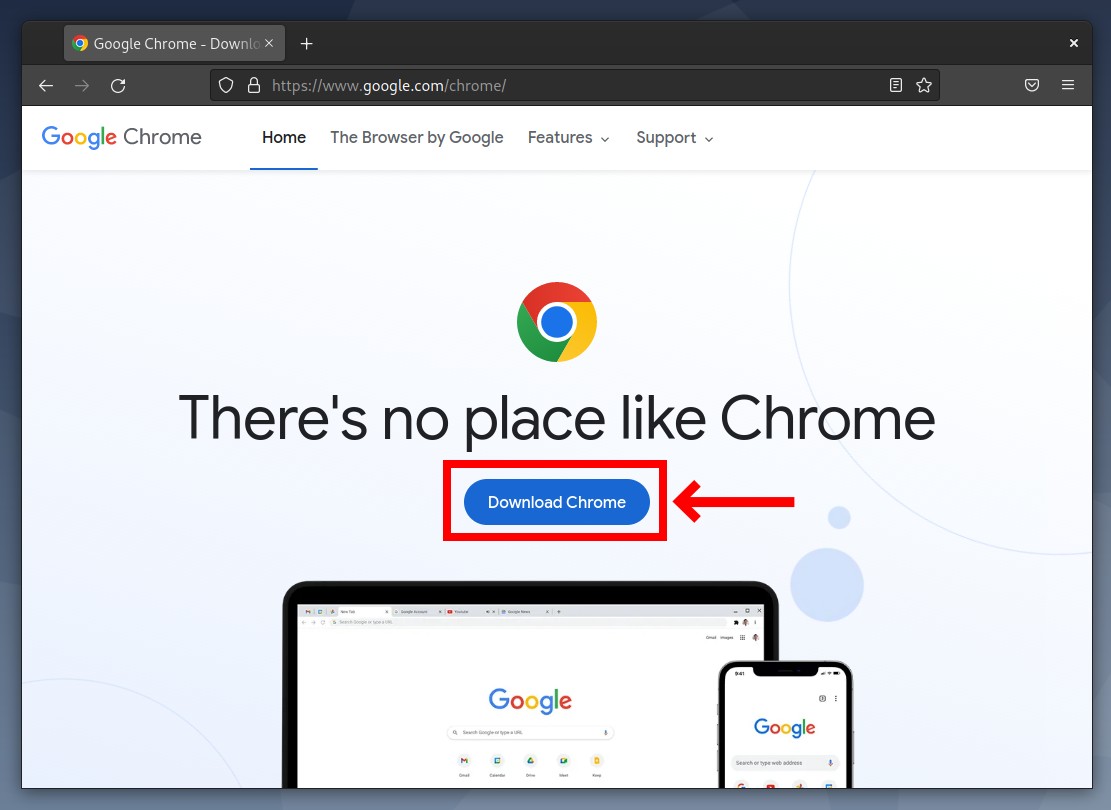The image size is (1111, 810).
Task: View site security via the padlock icon
Action: pos(254,86)
